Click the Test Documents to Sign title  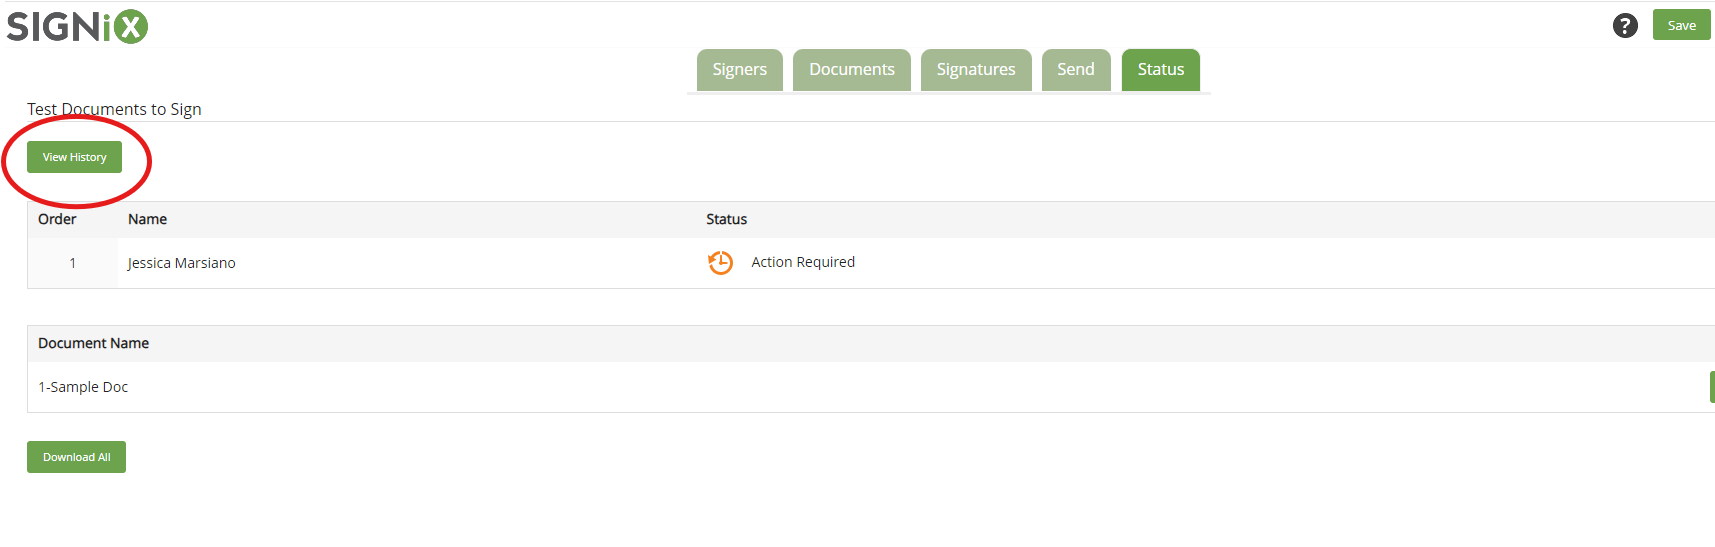click(x=114, y=109)
